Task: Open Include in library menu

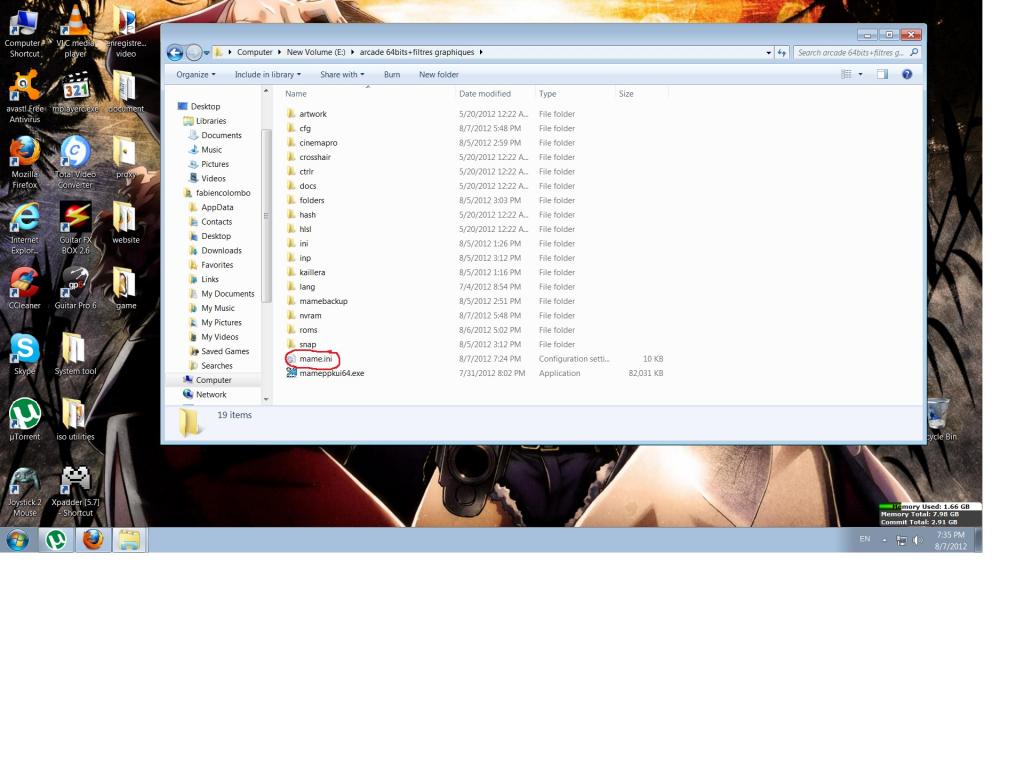Action: tap(268, 74)
